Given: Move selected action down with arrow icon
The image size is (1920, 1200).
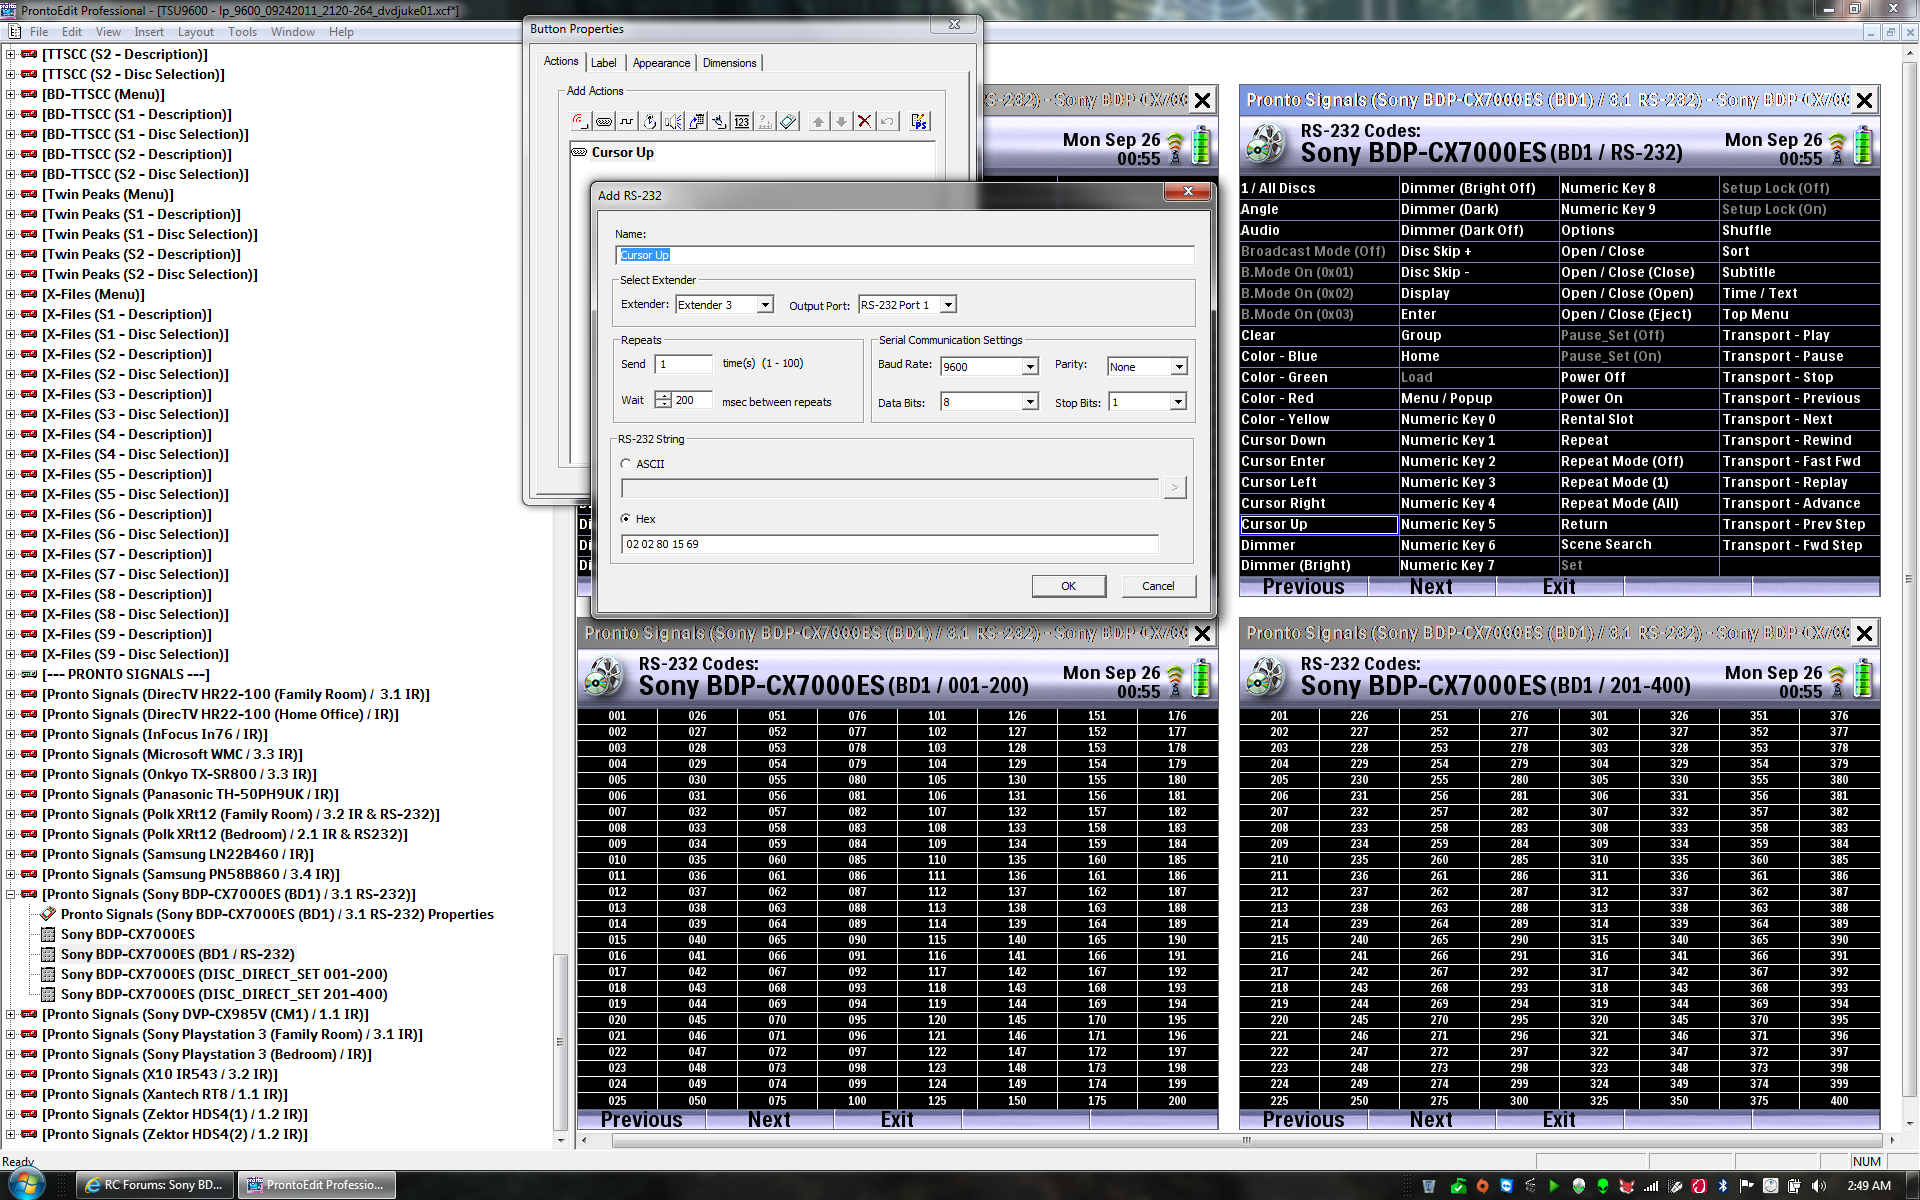Looking at the screenshot, I should pyautogui.click(x=841, y=121).
